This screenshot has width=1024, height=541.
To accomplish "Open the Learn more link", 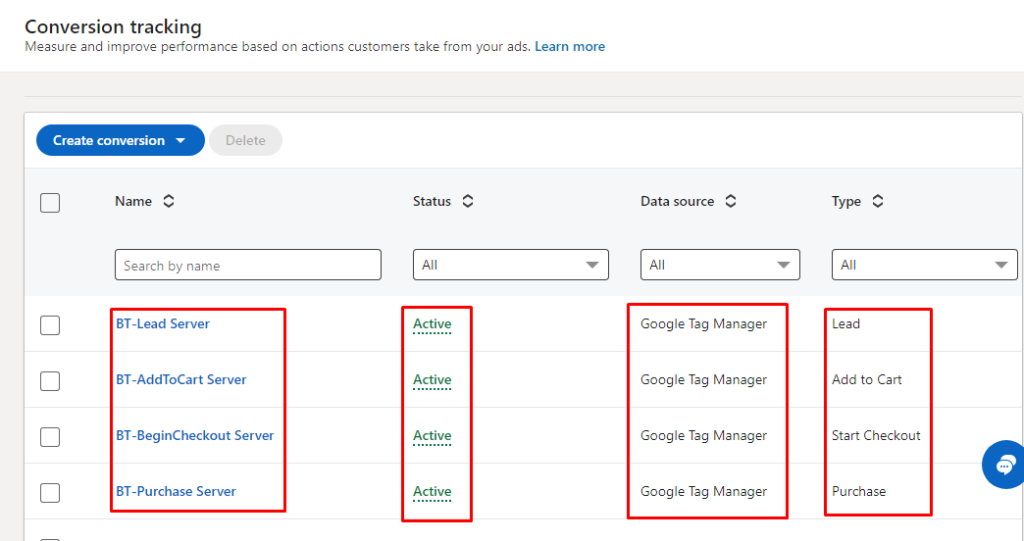I will coord(569,46).
